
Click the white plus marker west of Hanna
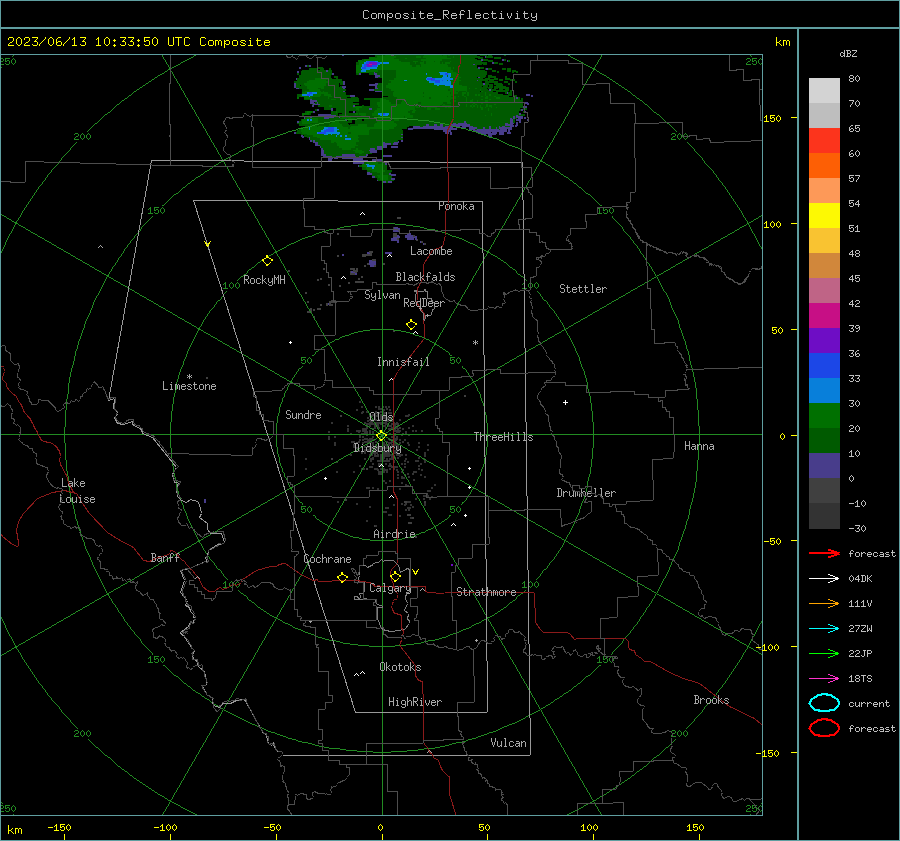(565, 402)
